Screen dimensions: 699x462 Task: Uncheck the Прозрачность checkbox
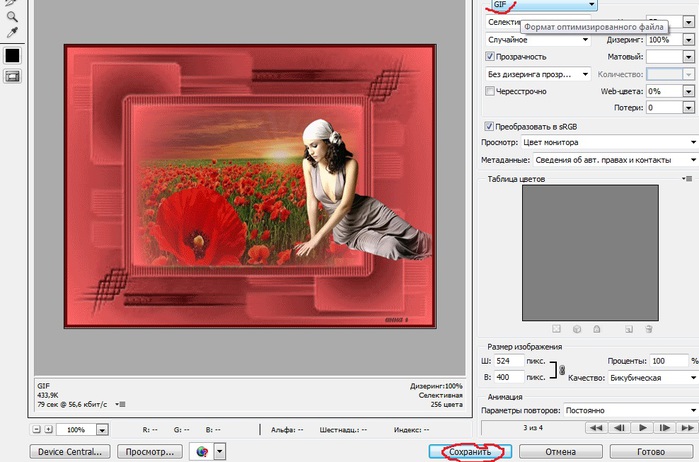click(489, 57)
